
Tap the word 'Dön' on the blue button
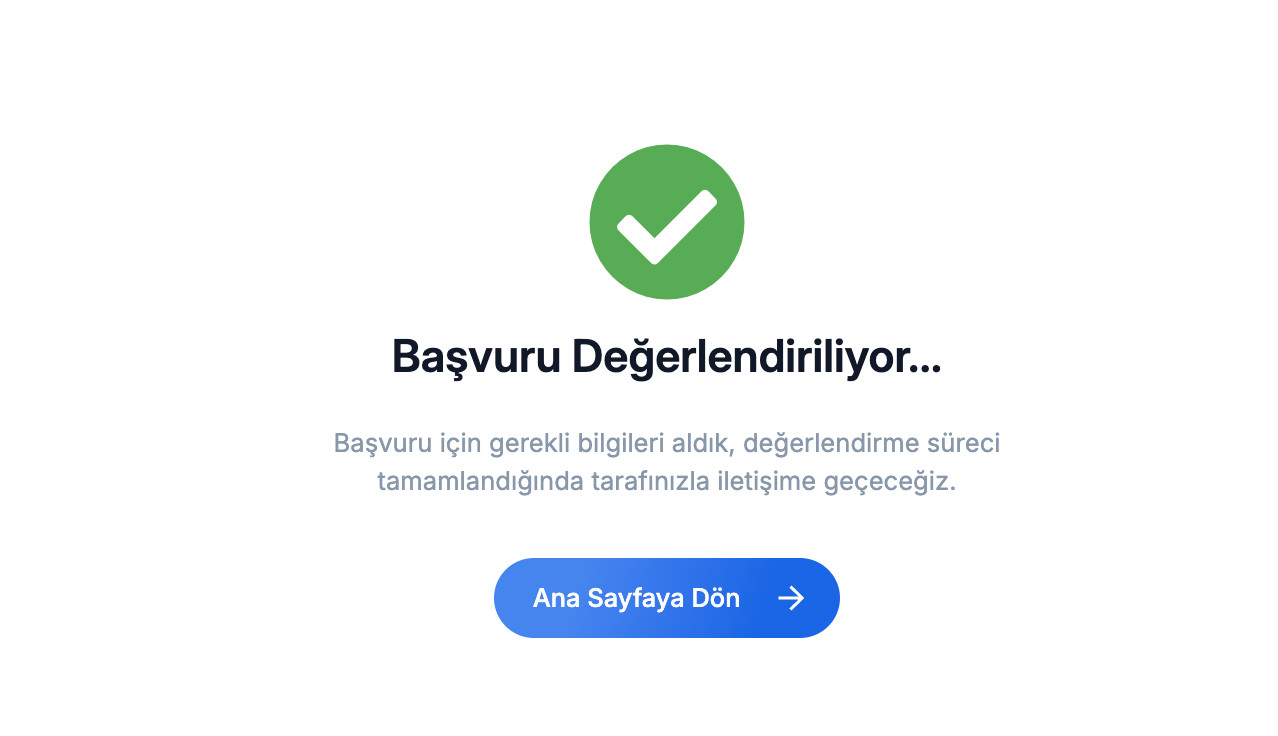pyautogui.click(x=718, y=598)
